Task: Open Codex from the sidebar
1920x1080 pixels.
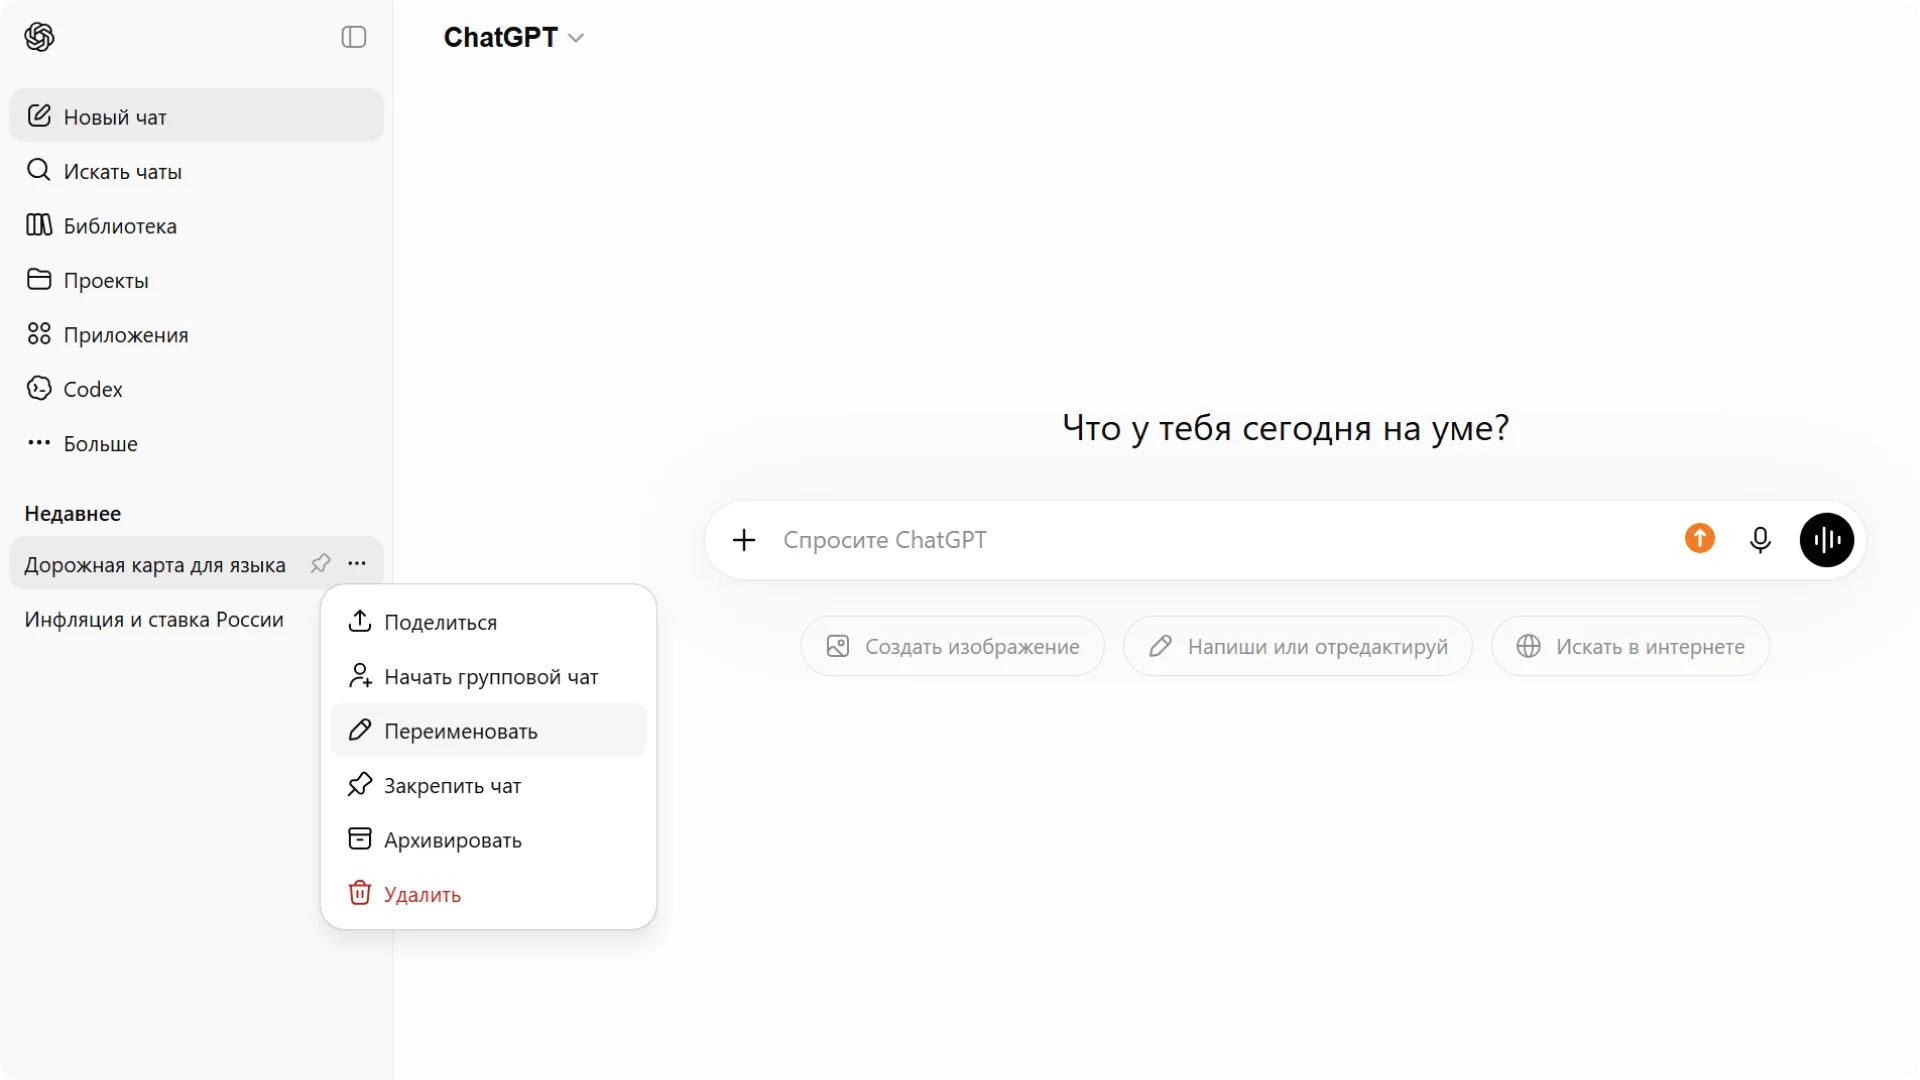Action: coord(196,389)
